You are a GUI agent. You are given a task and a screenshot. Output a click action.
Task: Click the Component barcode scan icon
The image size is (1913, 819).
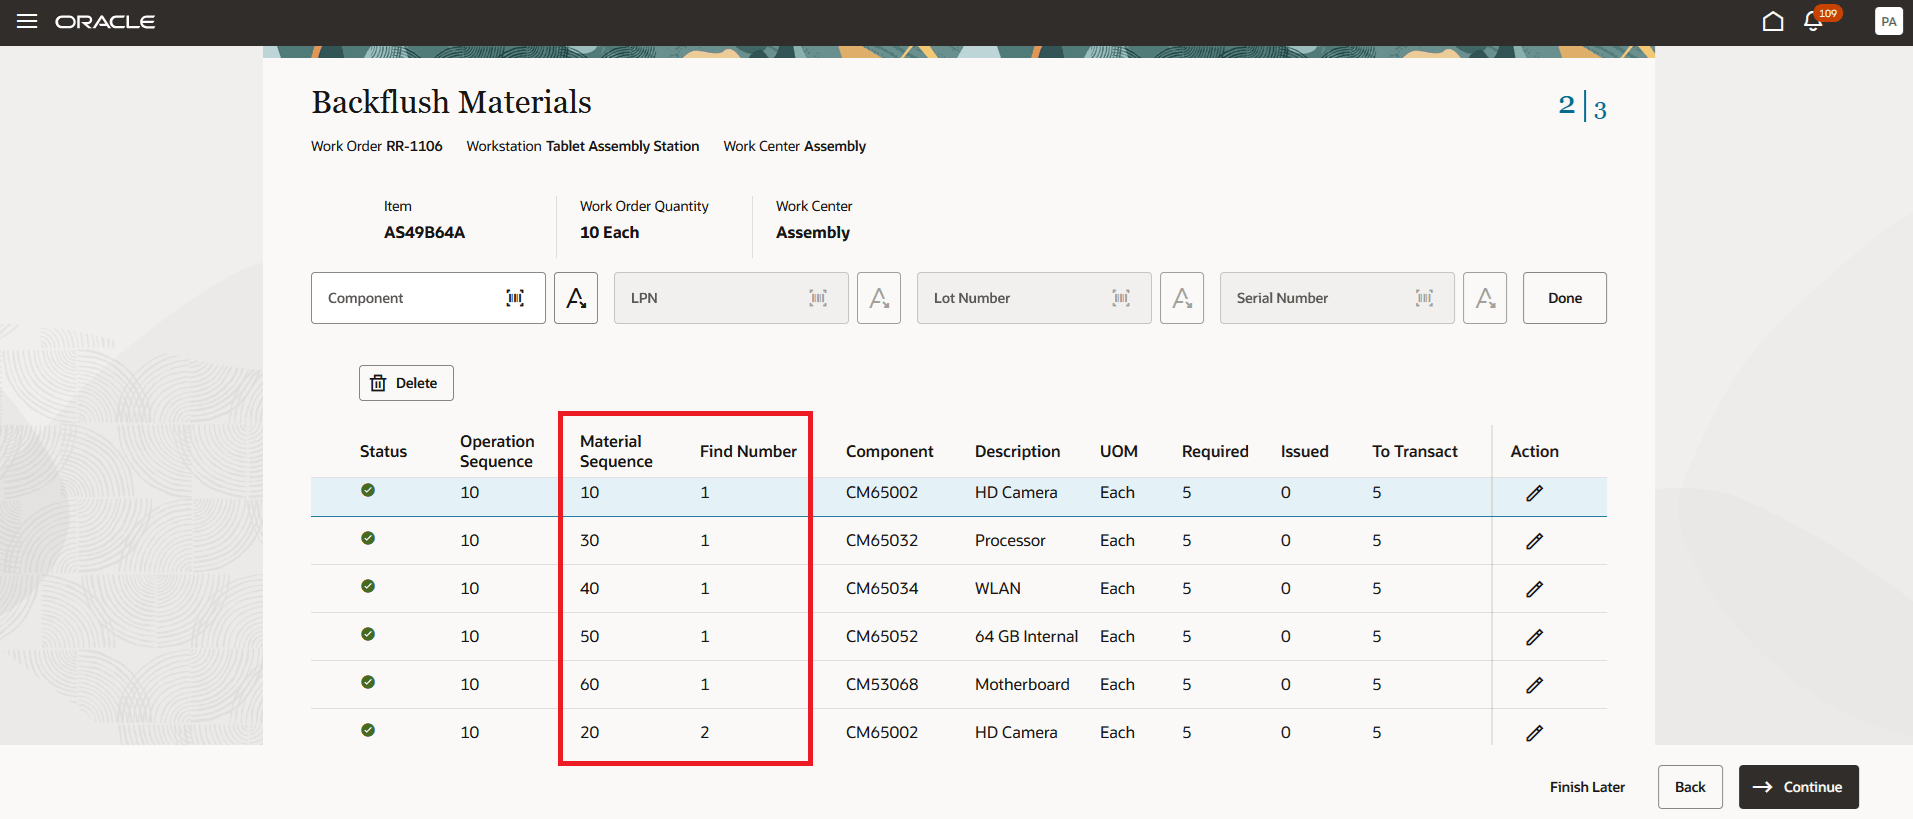click(x=515, y=298)
